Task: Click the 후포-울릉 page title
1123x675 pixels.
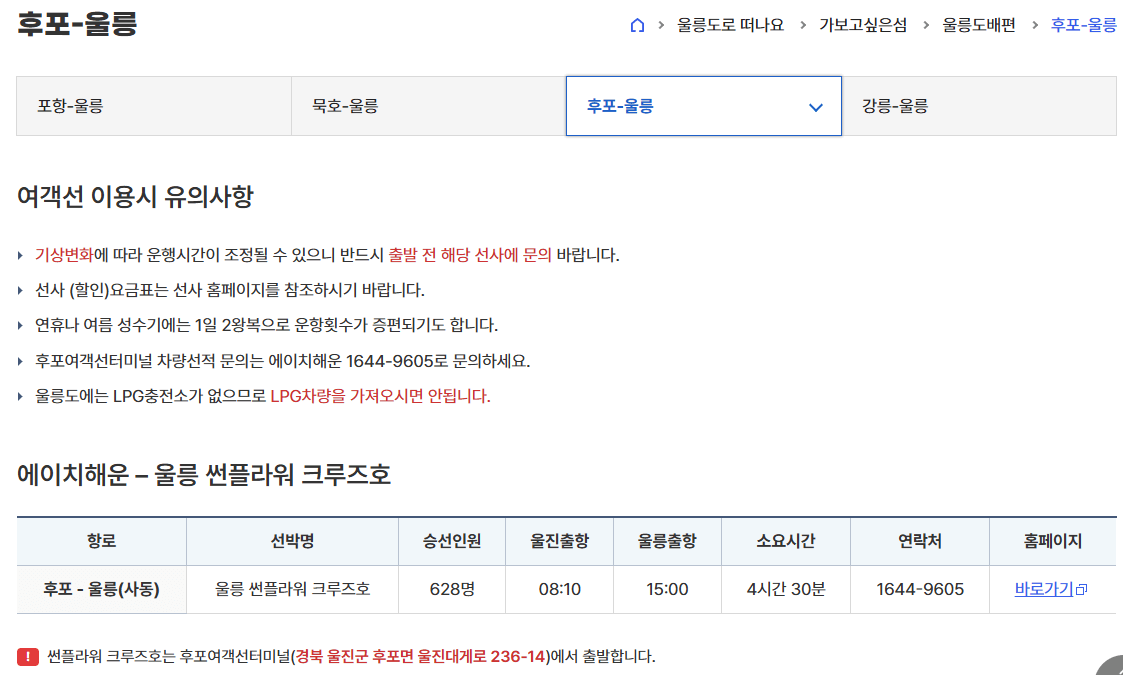Action: [77, 24]
